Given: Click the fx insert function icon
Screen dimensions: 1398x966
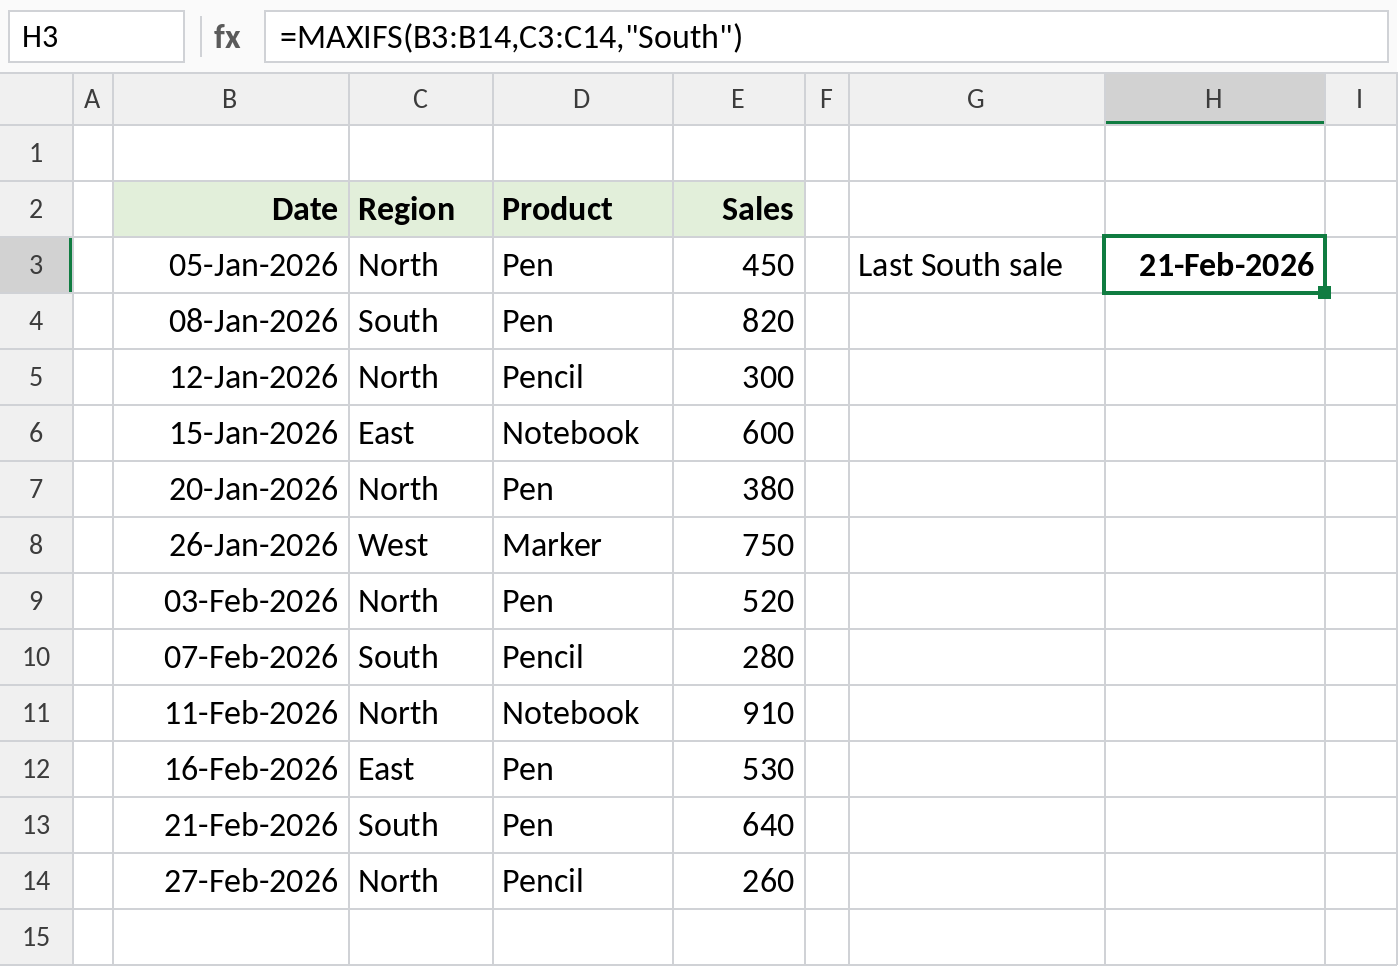Looking at the screenshot, I should click(x=227, y=37).
